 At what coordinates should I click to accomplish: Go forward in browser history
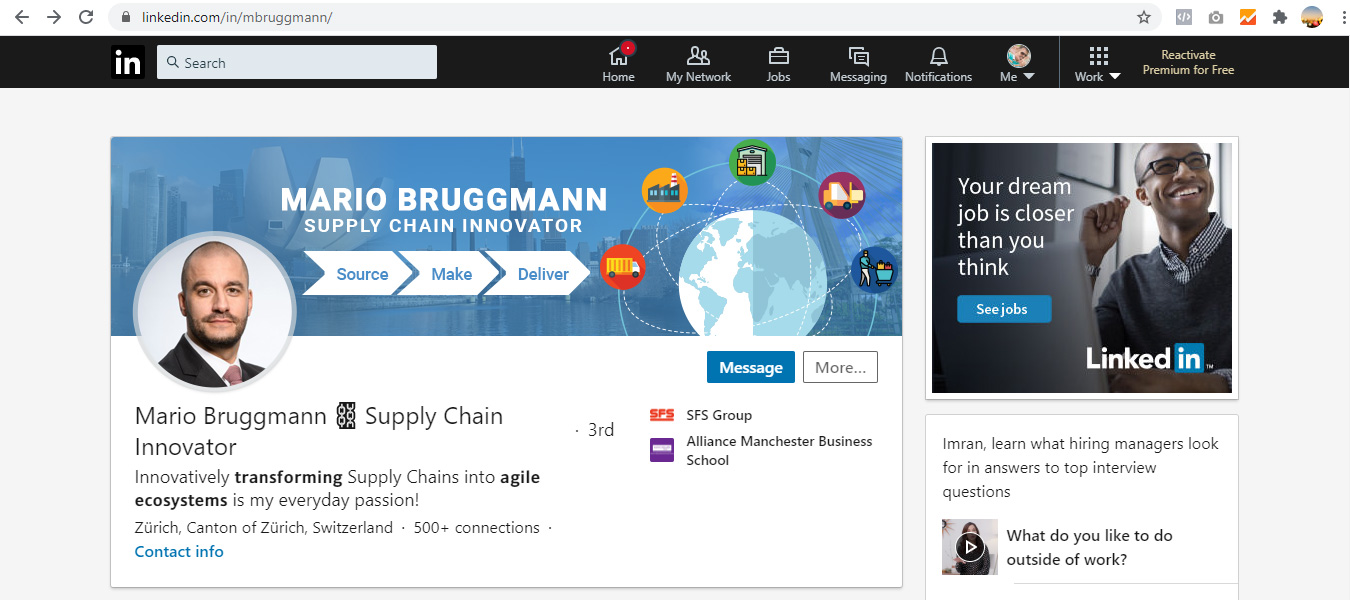point(54,17)
